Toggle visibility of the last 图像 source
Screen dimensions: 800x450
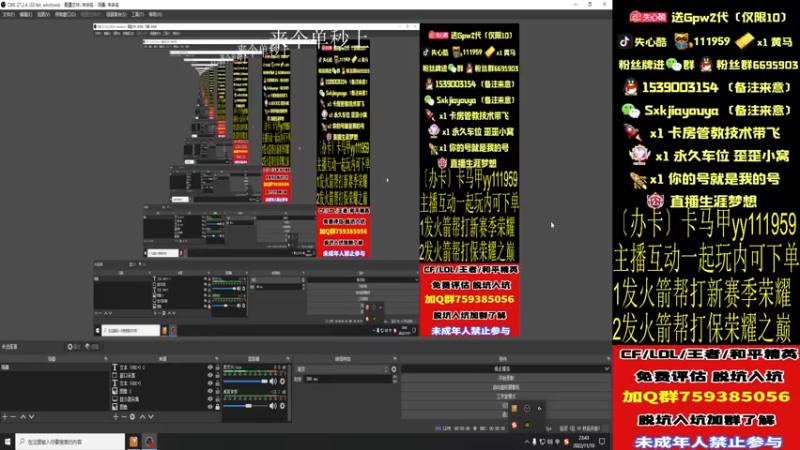pos(210,407)
